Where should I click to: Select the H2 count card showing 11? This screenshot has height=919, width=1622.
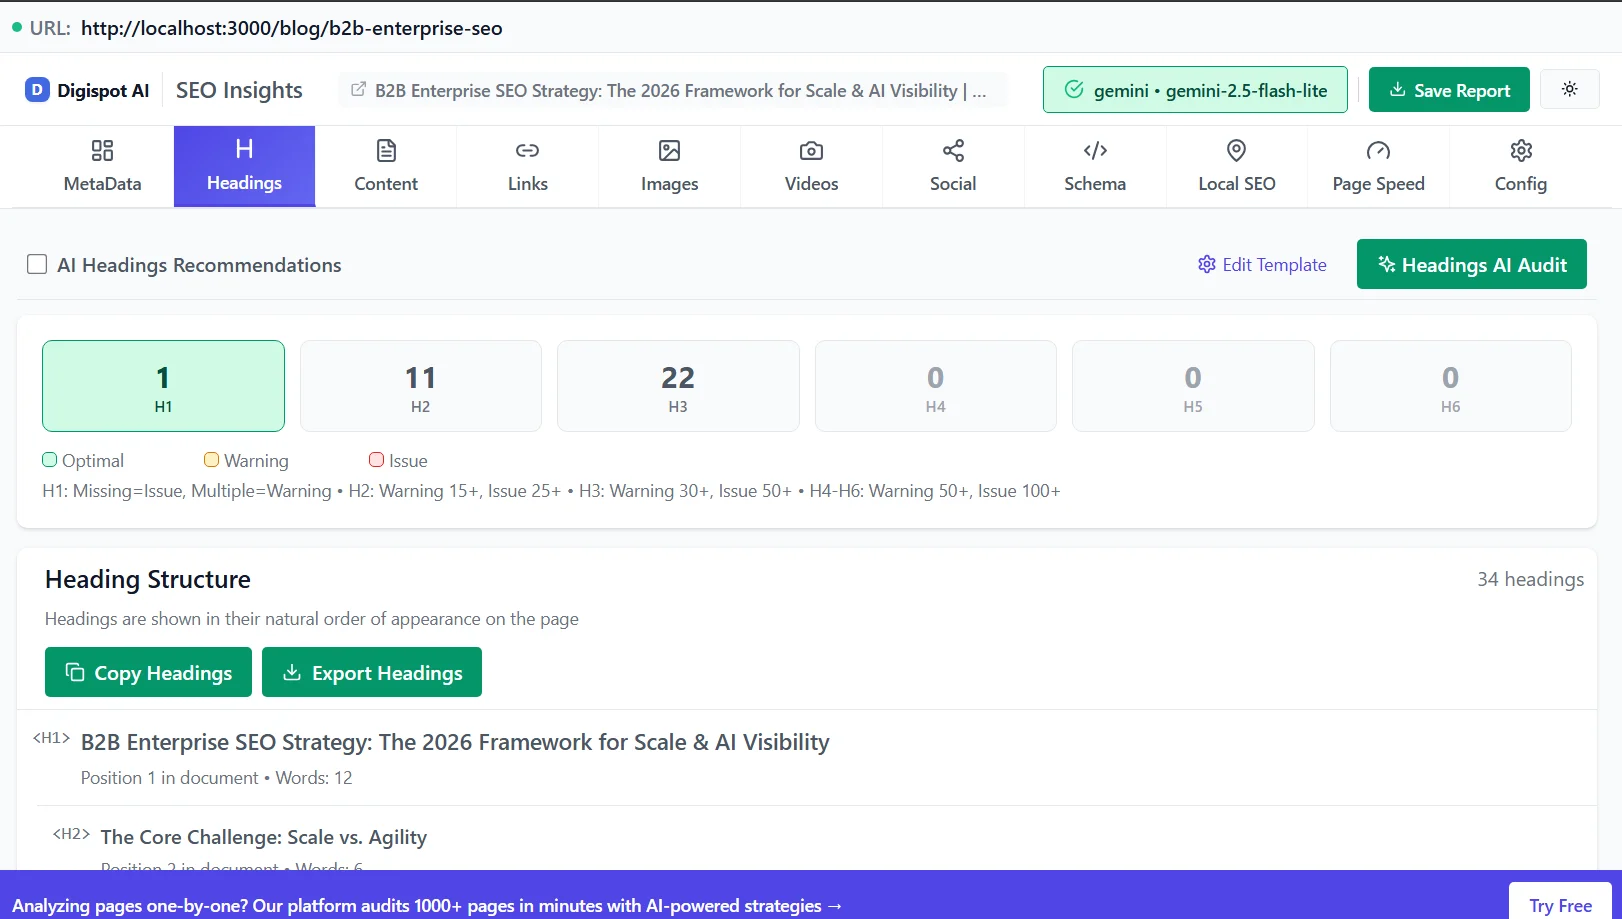click(x=421, y=386)
